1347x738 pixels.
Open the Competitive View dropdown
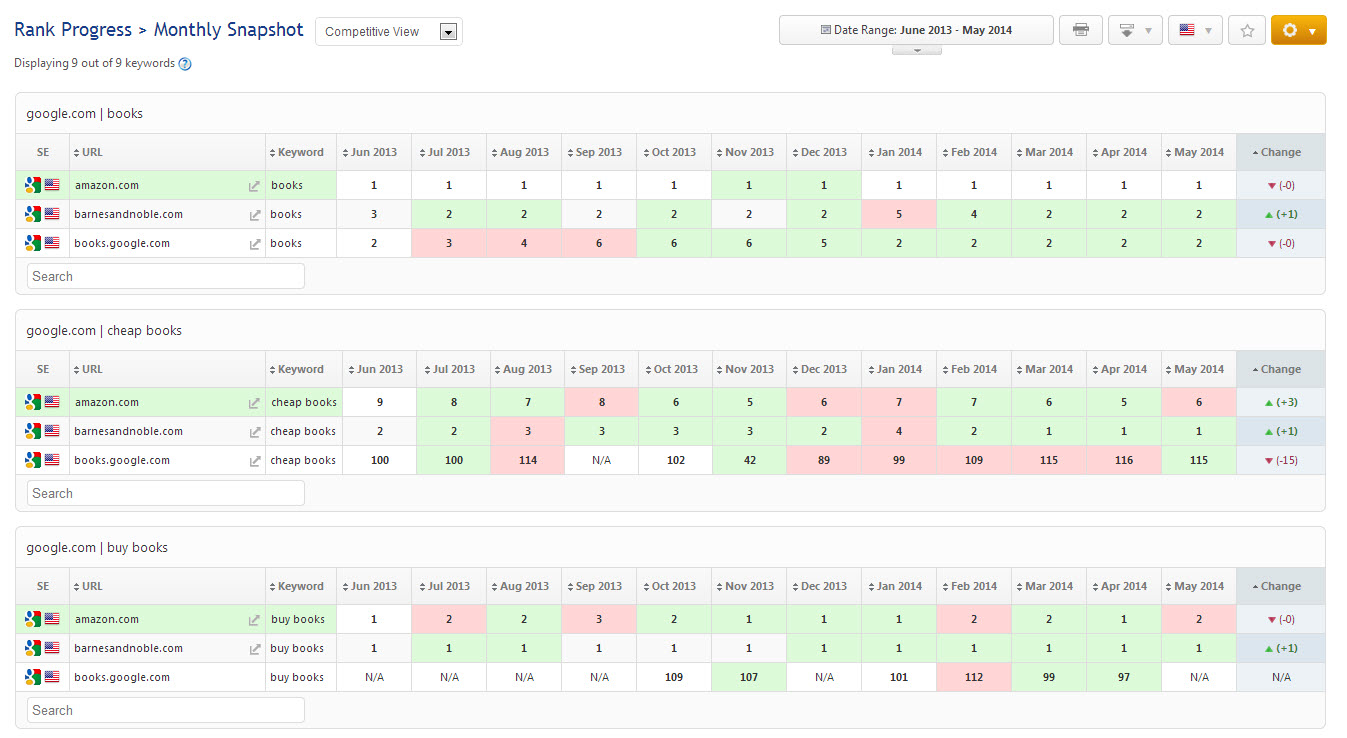(389, 31)
